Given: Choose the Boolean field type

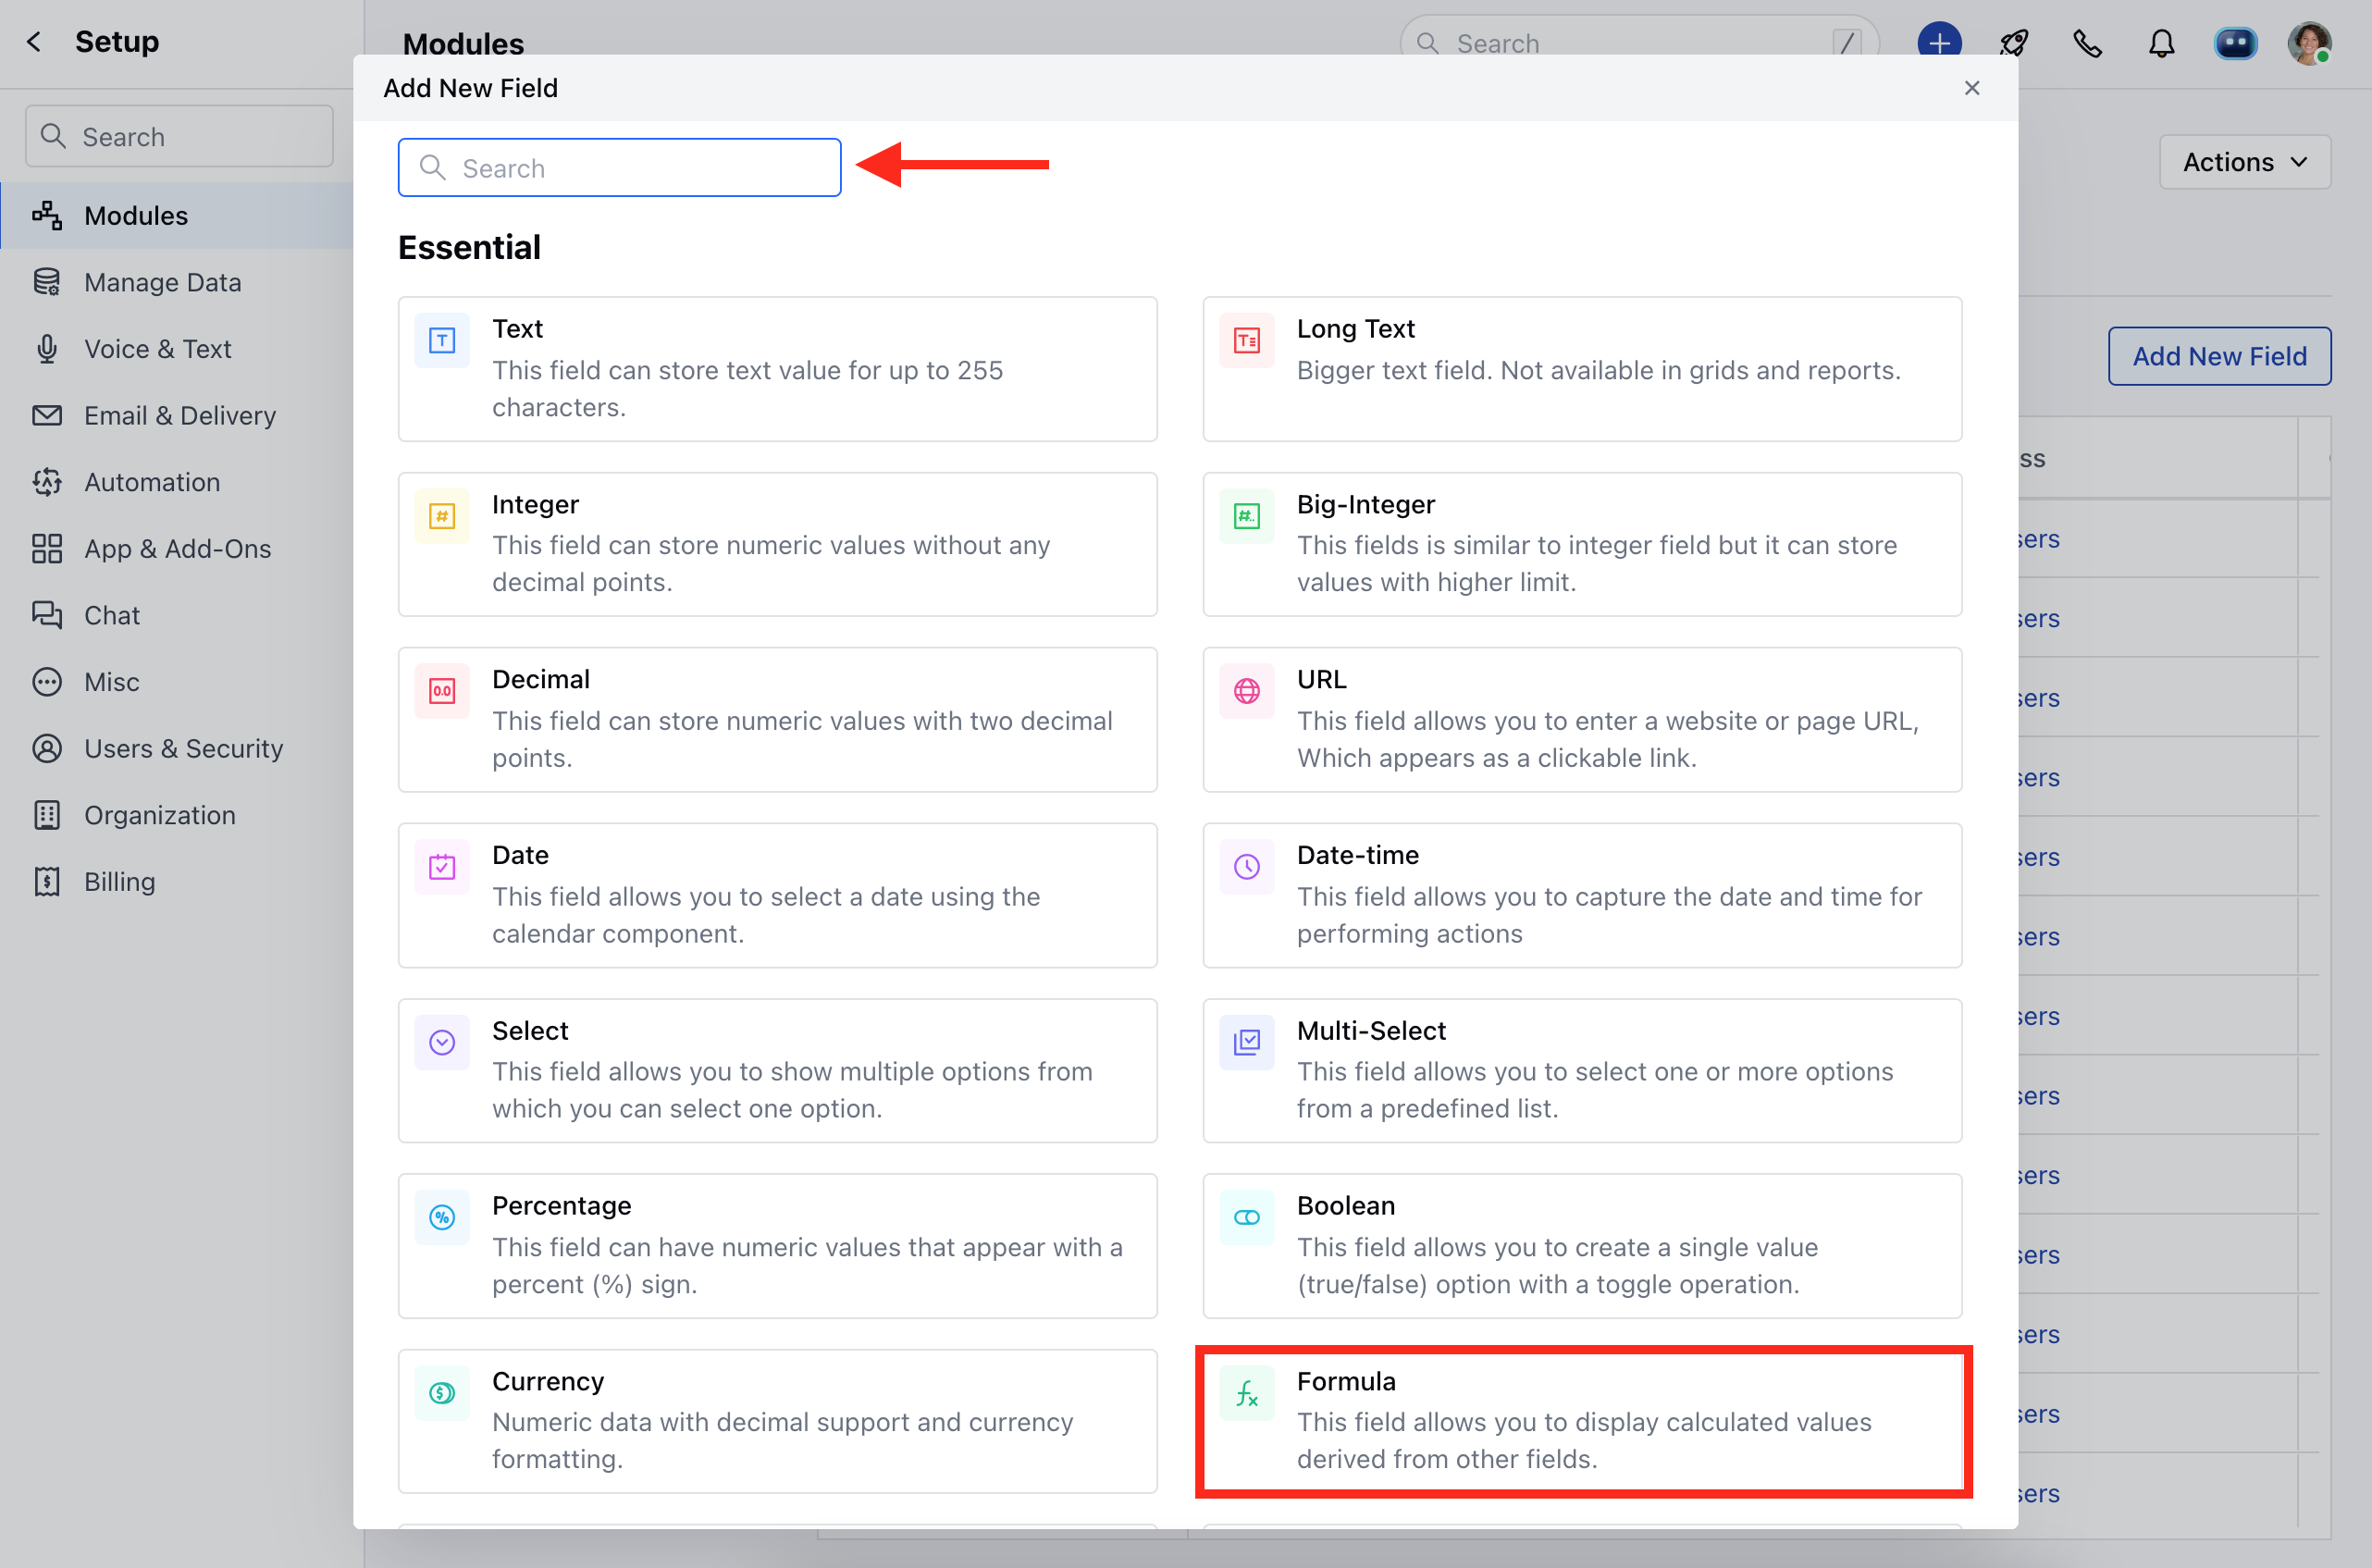Looking at the screenshot, I should tap(1583, 1245).
